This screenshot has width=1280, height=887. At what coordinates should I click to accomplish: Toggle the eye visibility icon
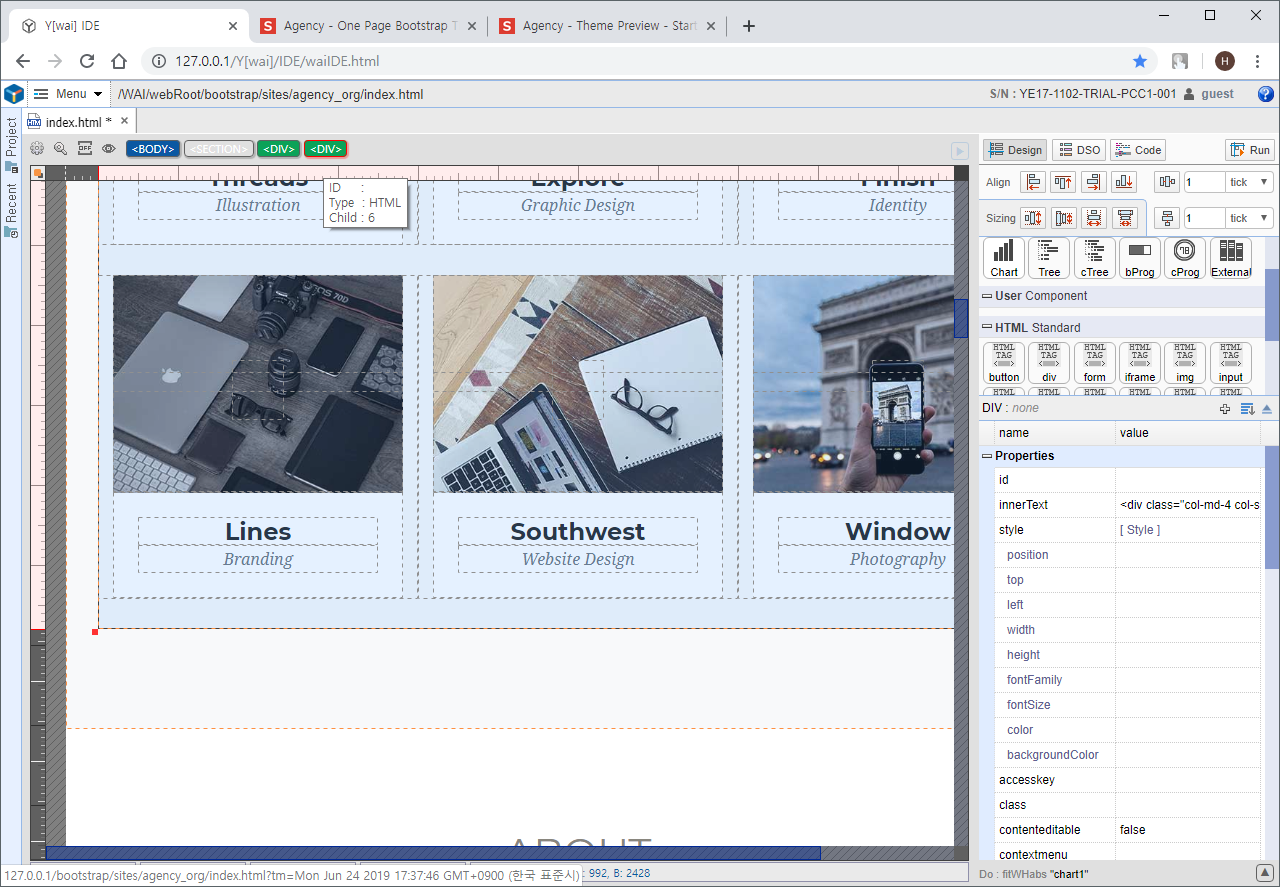pyautogui.click(x=109, y=149)
